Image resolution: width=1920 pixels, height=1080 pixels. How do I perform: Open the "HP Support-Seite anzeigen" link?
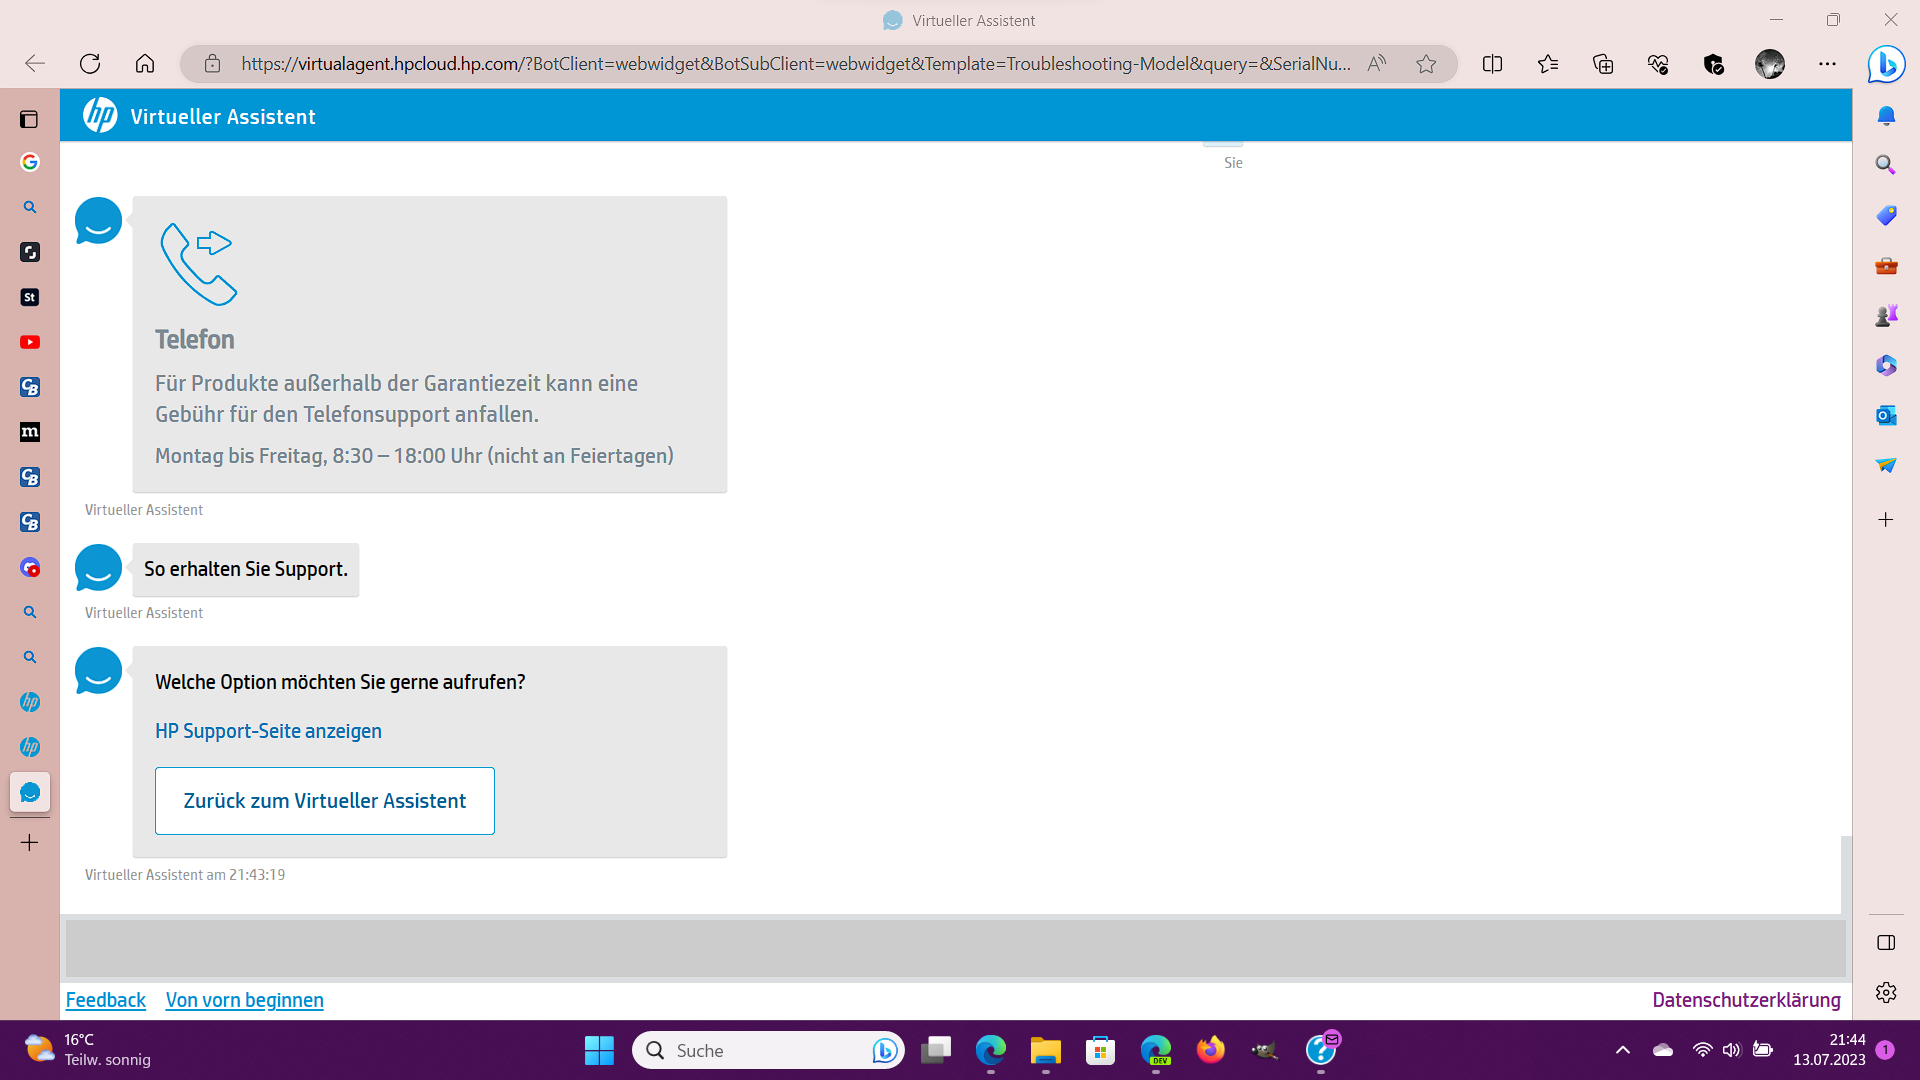(x=268, y=731)
